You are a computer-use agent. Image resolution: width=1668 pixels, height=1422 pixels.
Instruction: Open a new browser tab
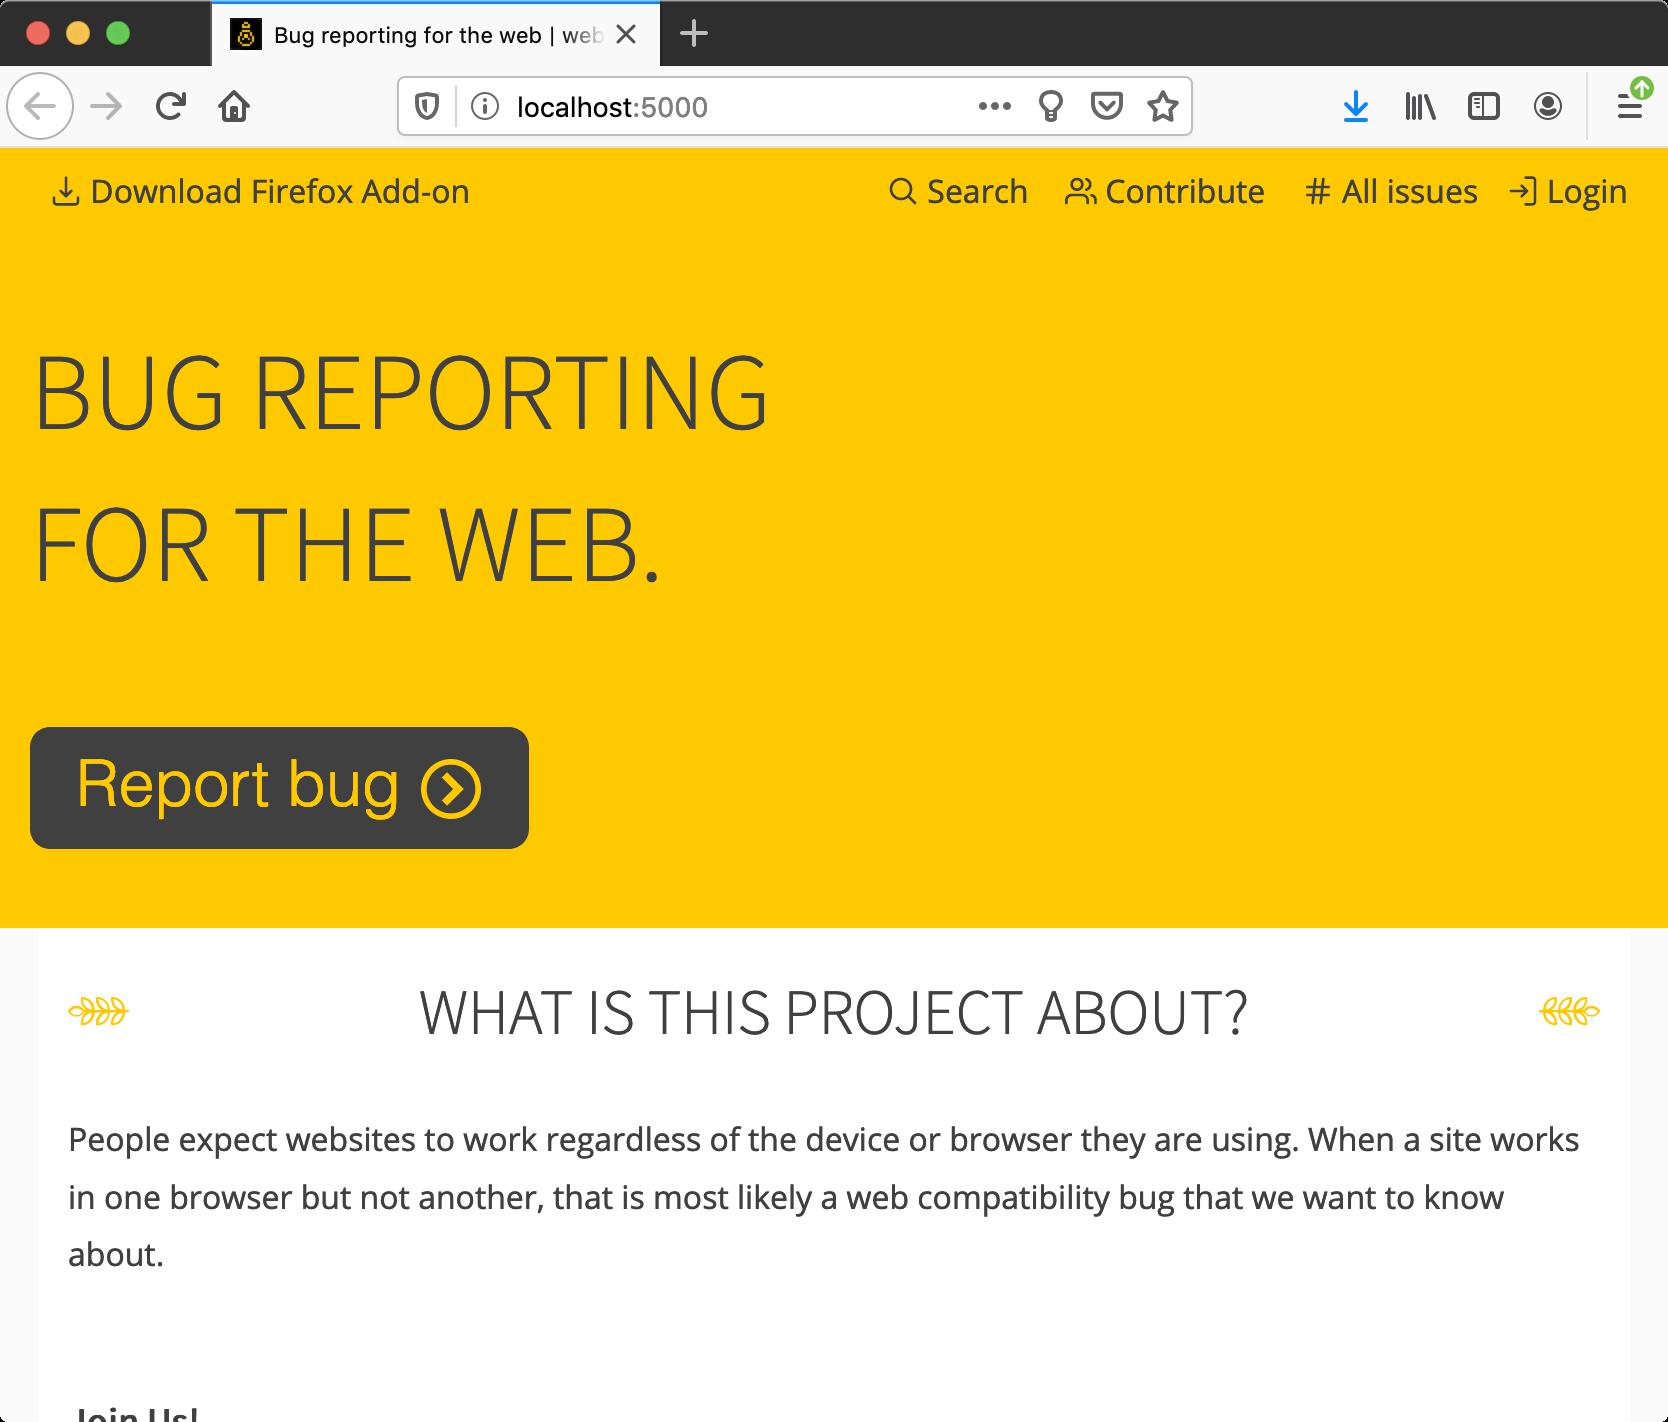(x=693, y=34)
